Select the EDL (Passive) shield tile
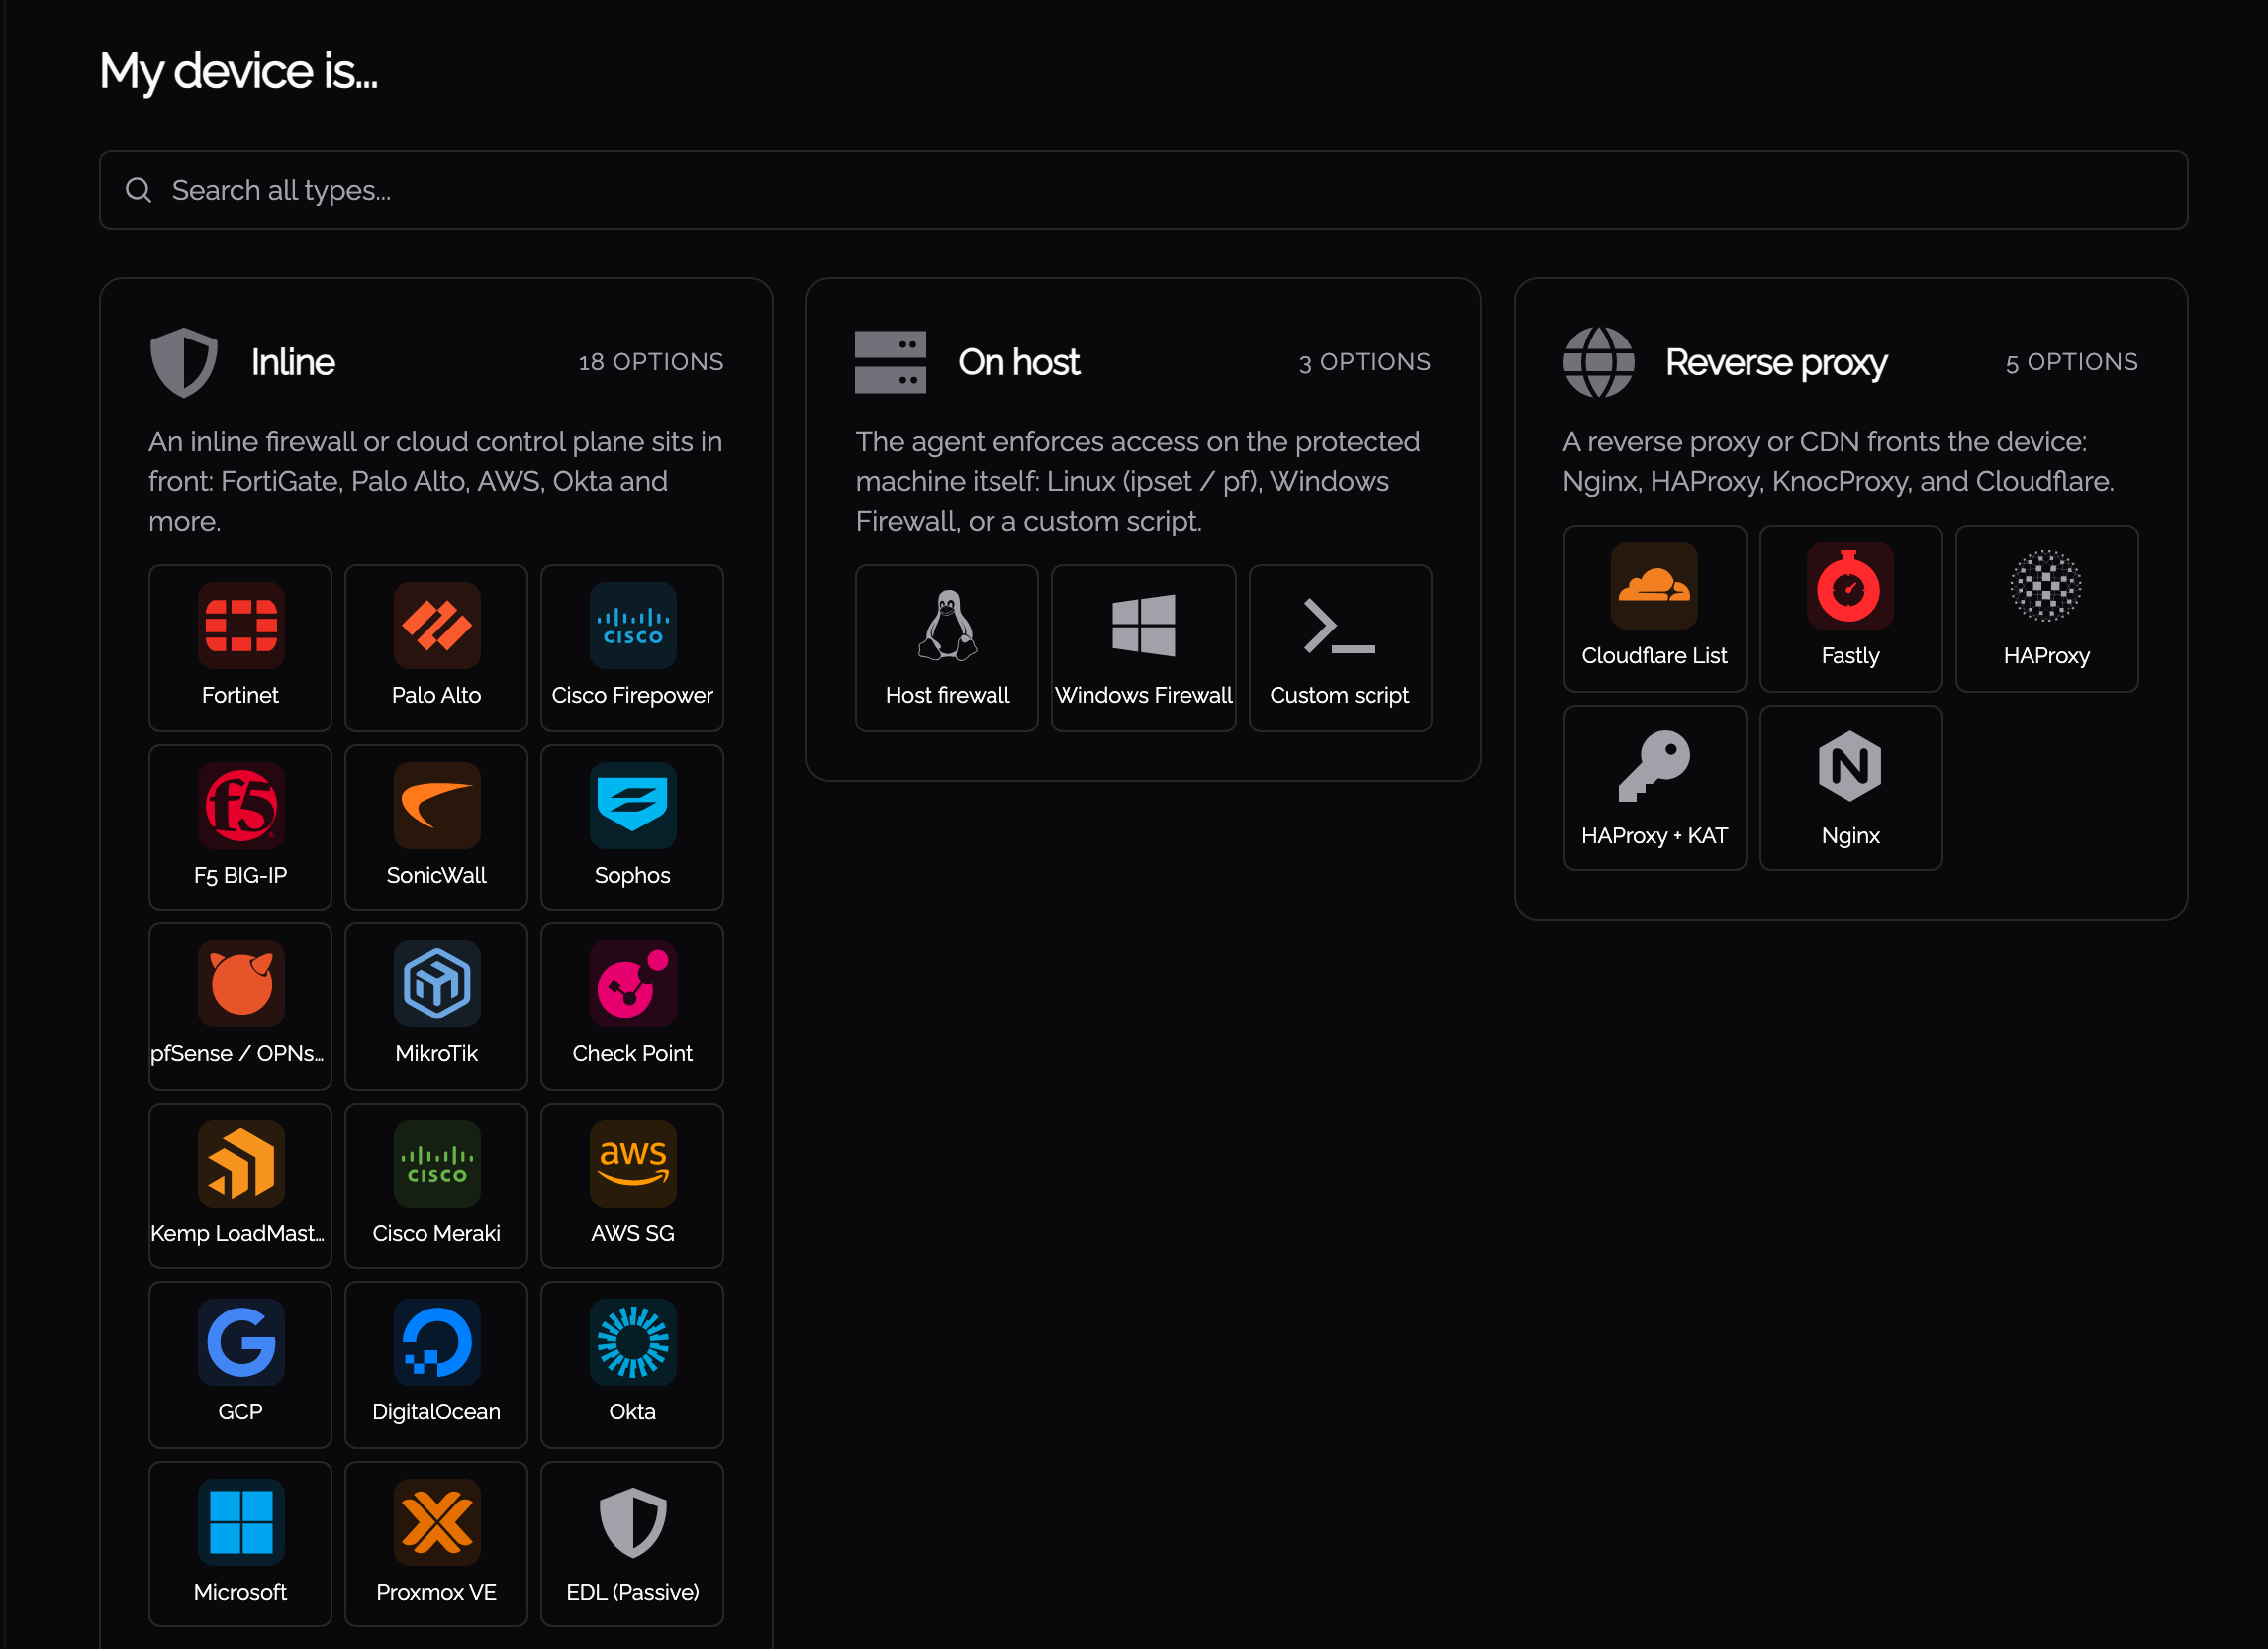Viewport: 2268px width, 1649px height. pyautogui.click(x=632, y=1544)
